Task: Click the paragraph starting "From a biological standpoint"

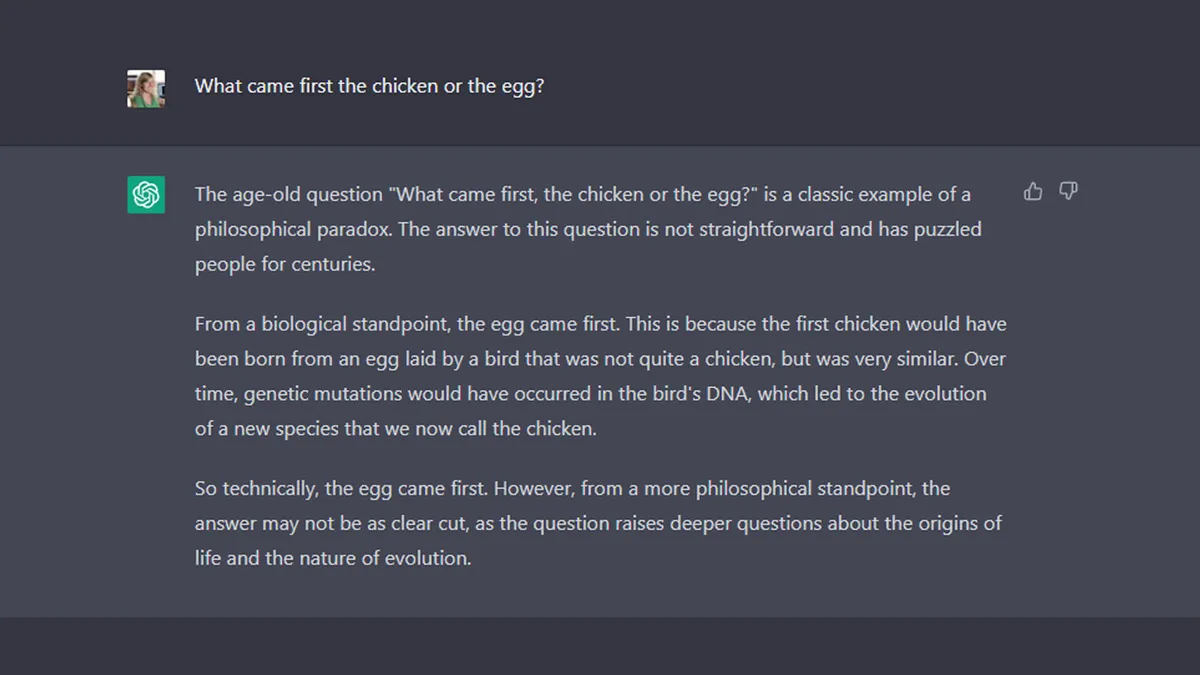Action: coord(600,376)
